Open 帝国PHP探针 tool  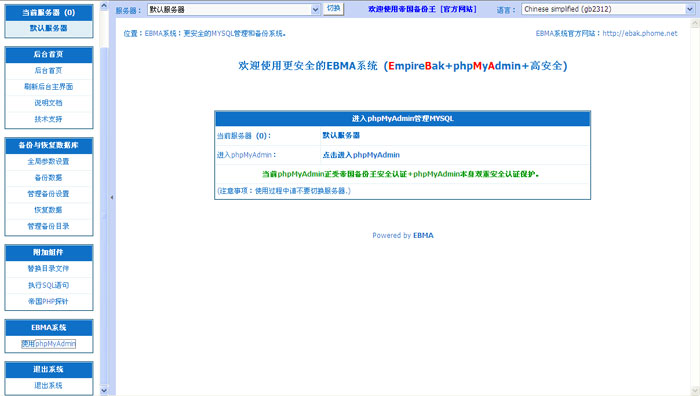49,301
